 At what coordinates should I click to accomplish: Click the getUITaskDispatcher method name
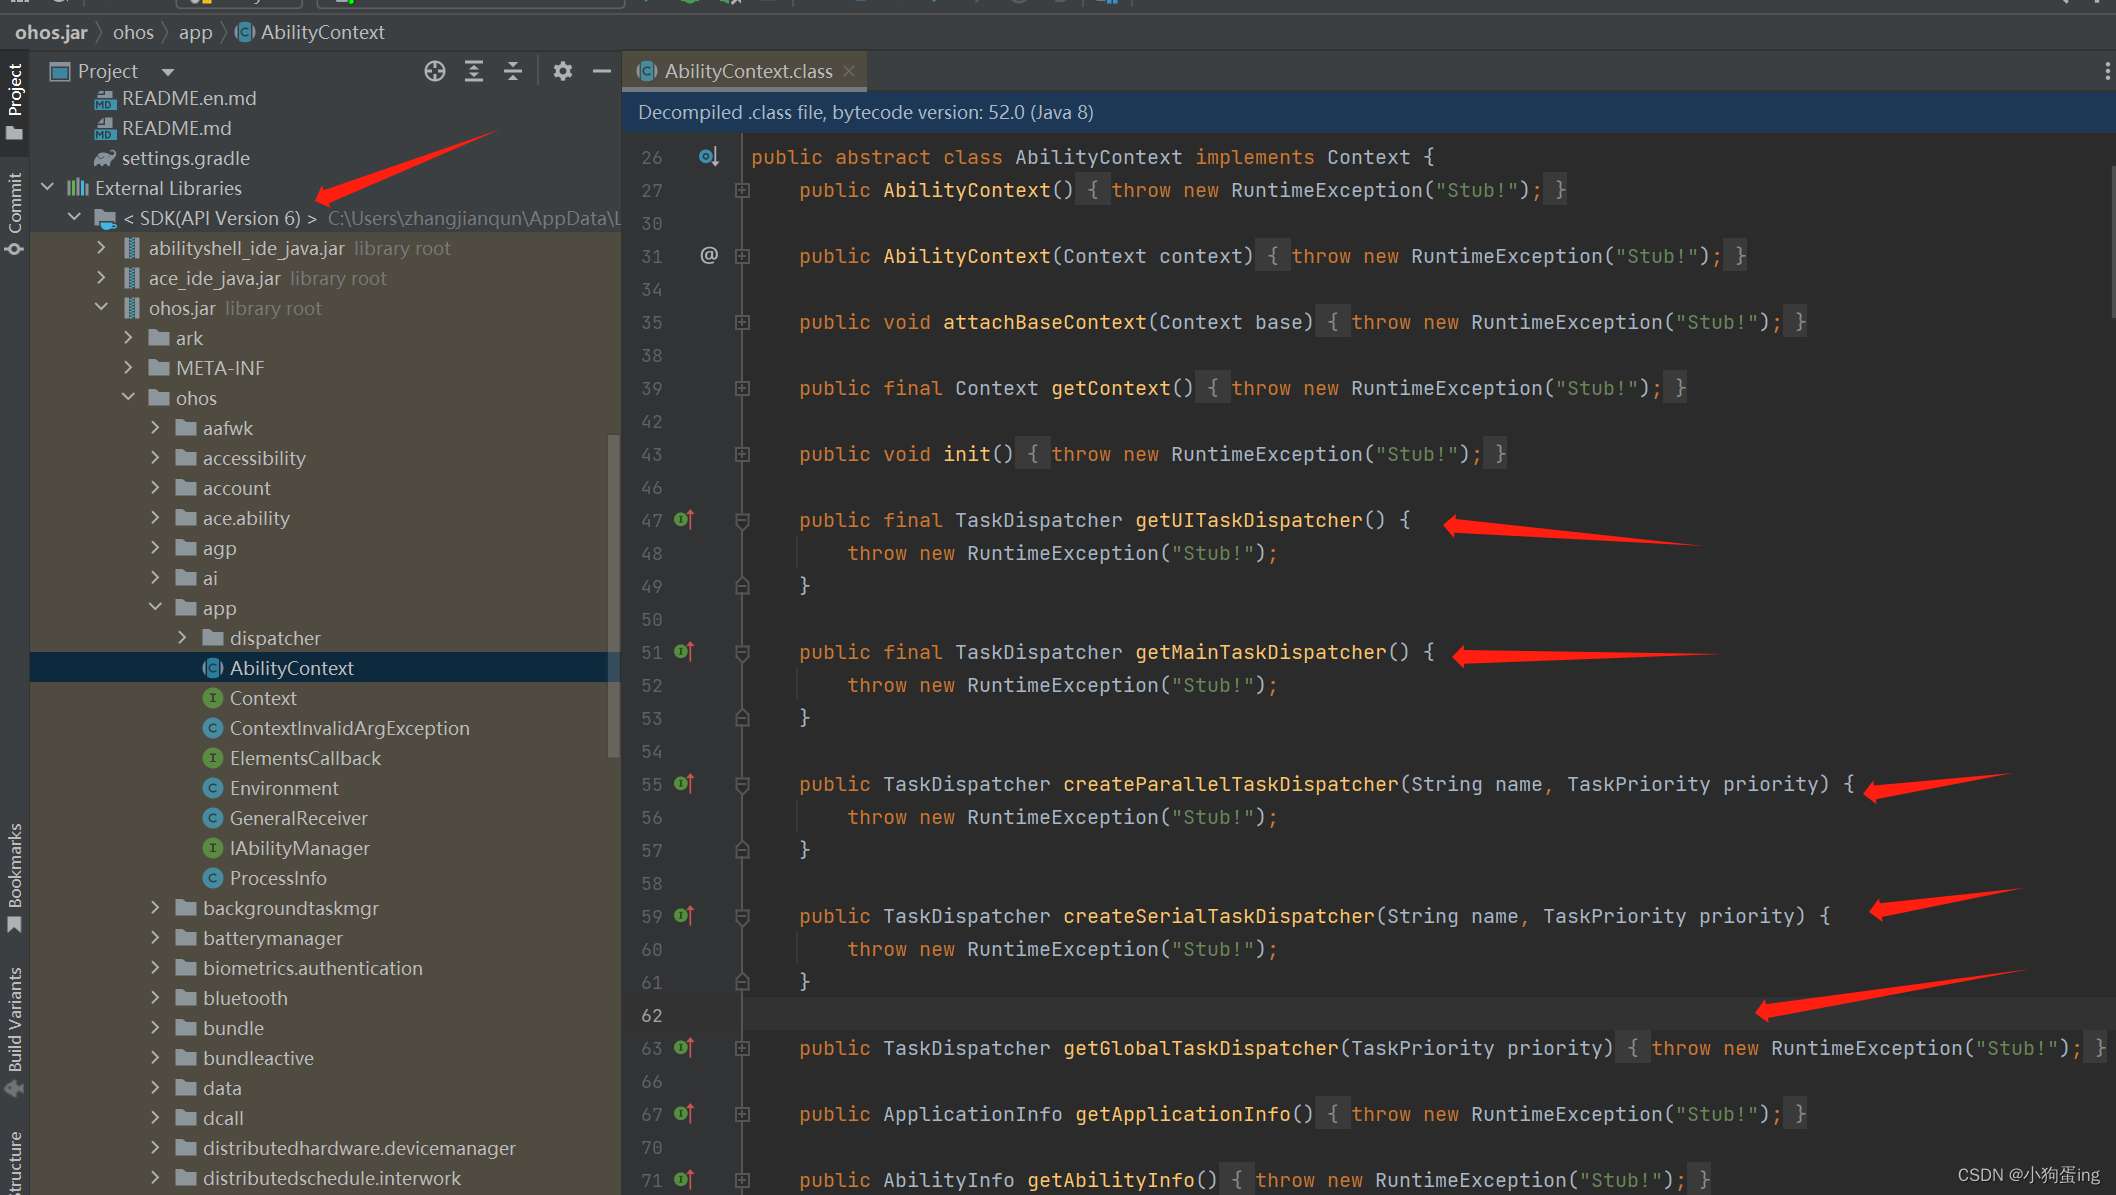coord(1249,520)
